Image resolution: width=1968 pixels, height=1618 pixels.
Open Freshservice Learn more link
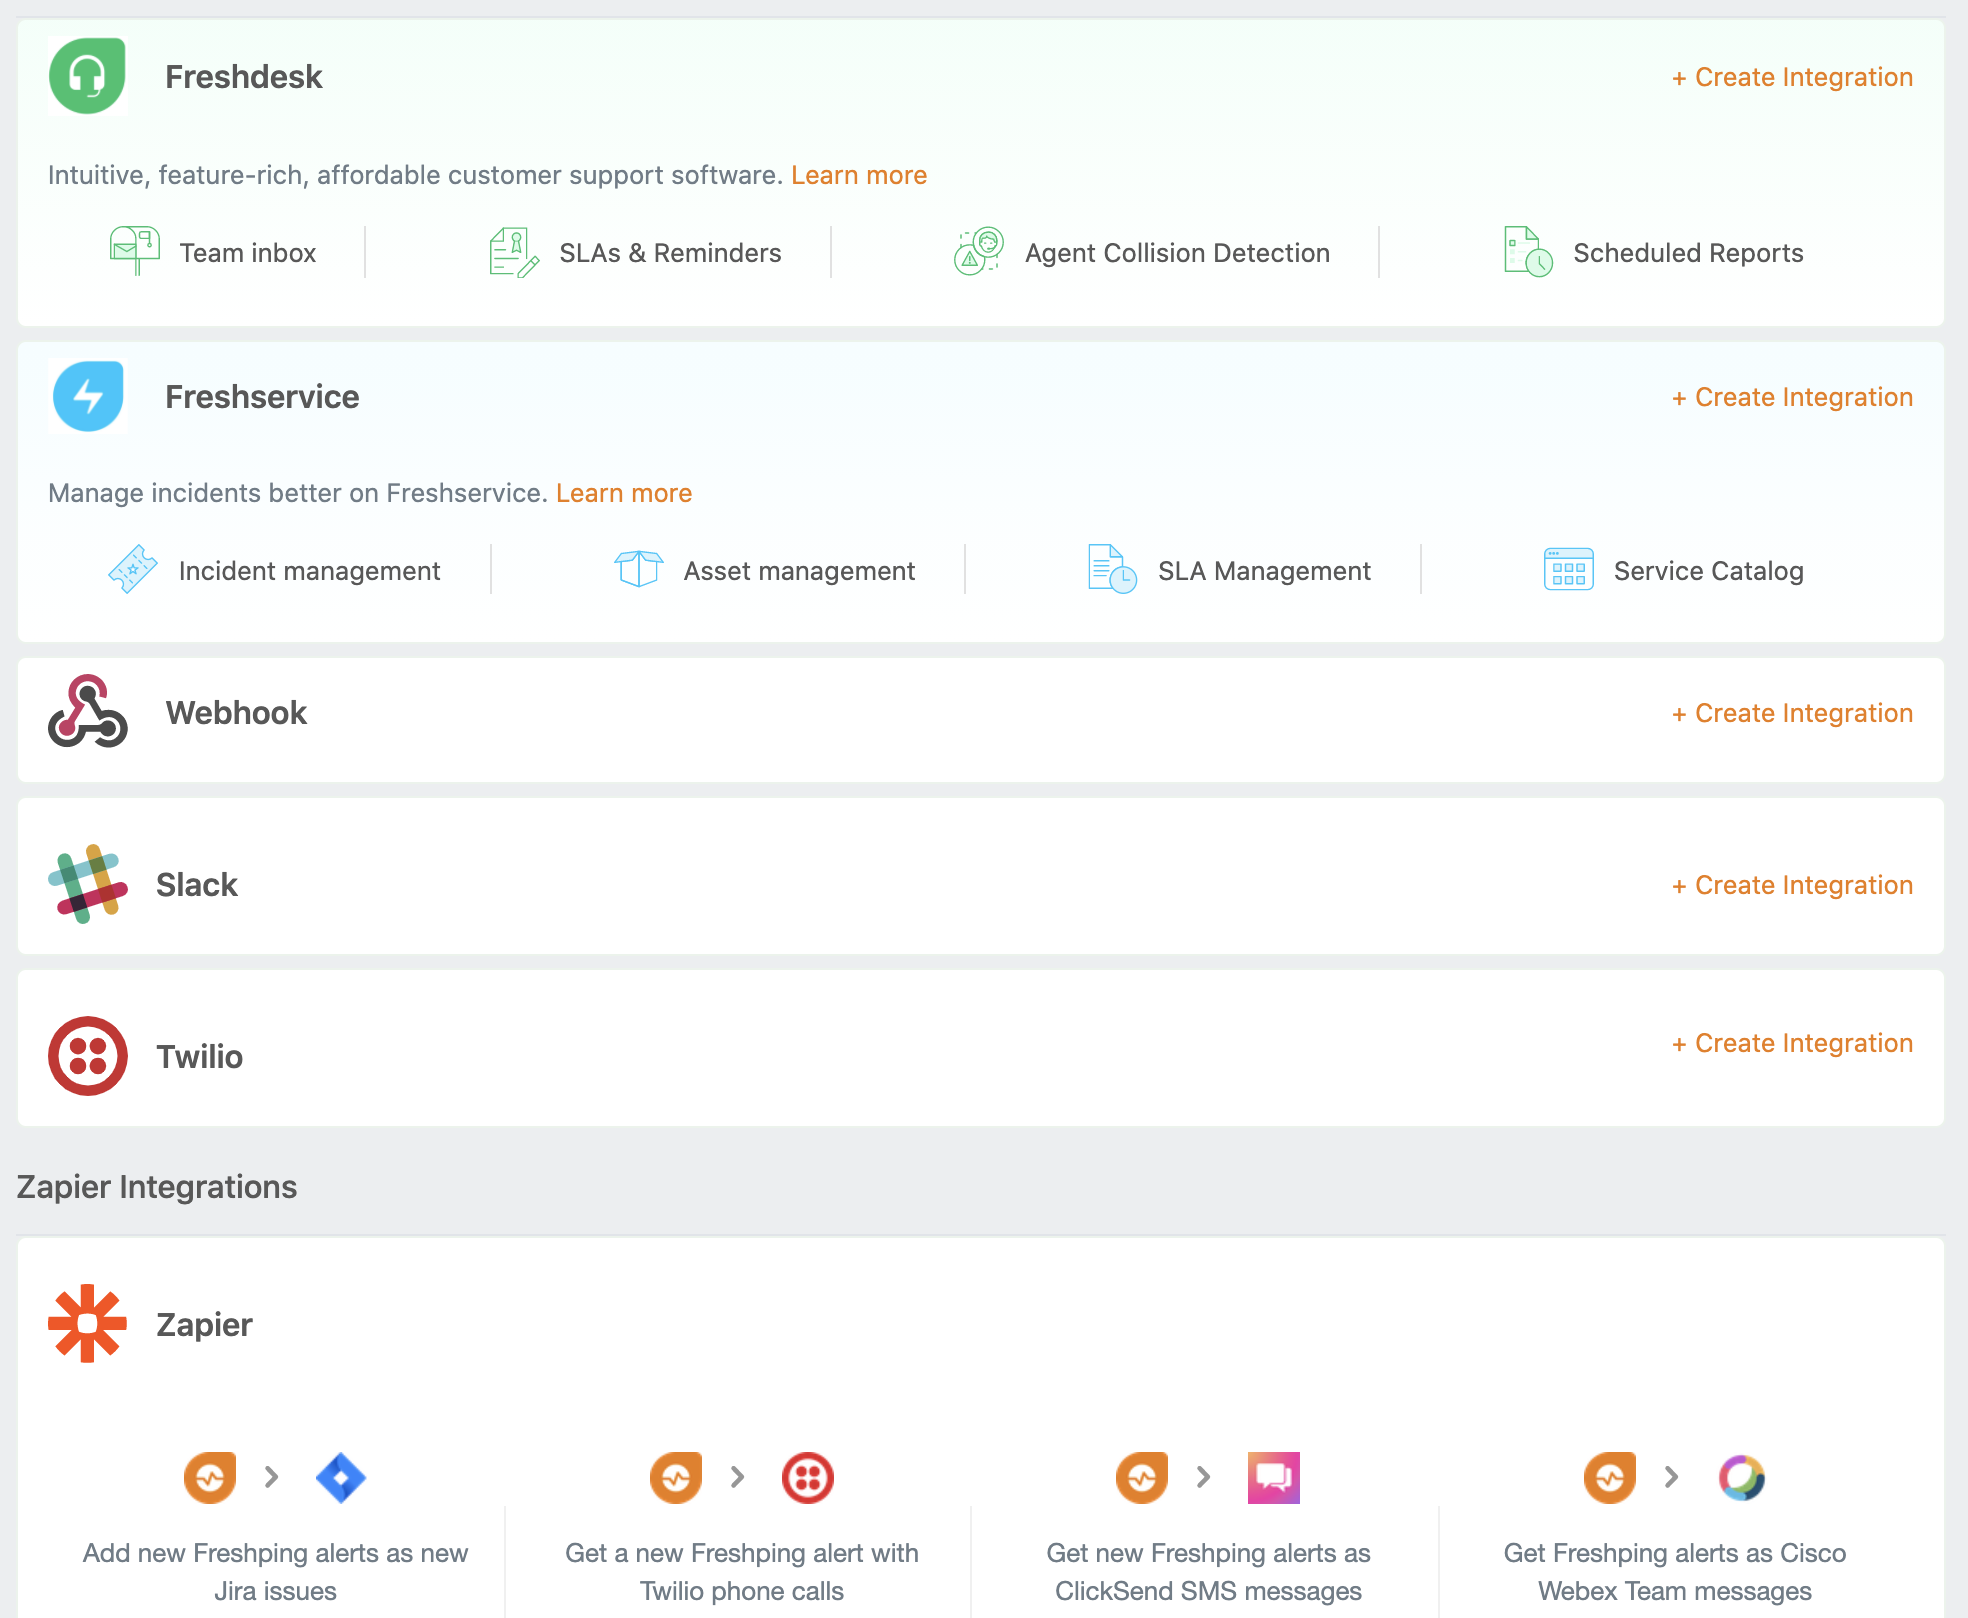coord(624,493)
